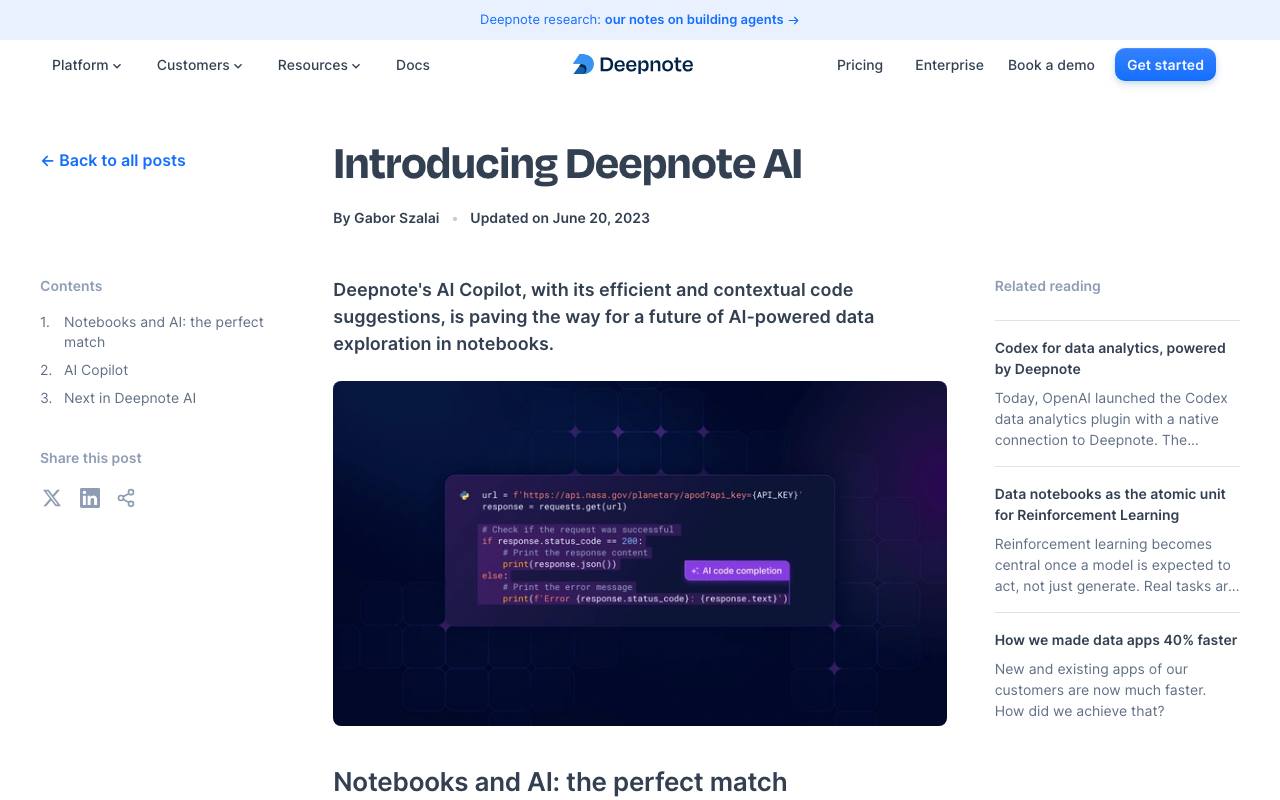Click the 'Related reading' heading

(1047, 286)
